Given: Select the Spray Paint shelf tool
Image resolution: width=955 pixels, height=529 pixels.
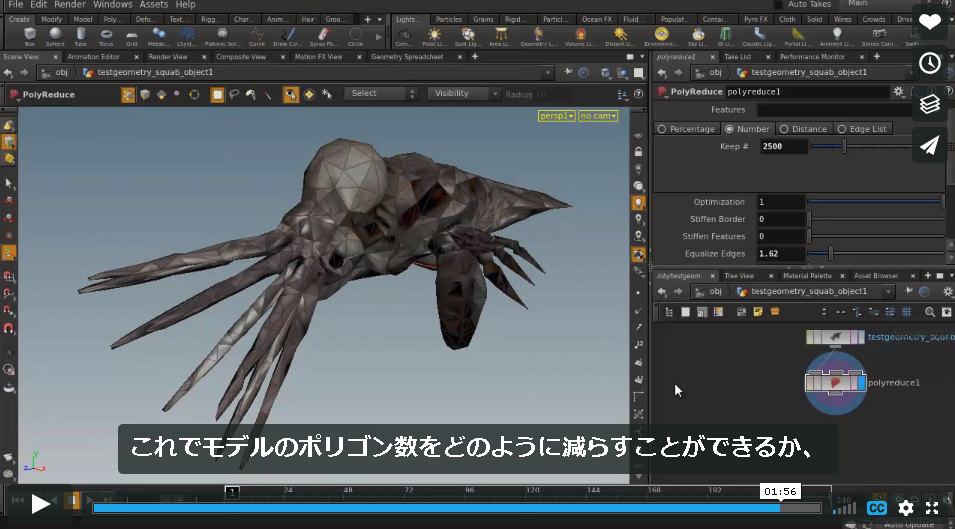Looking at the screenshot, I should [323, 36].
